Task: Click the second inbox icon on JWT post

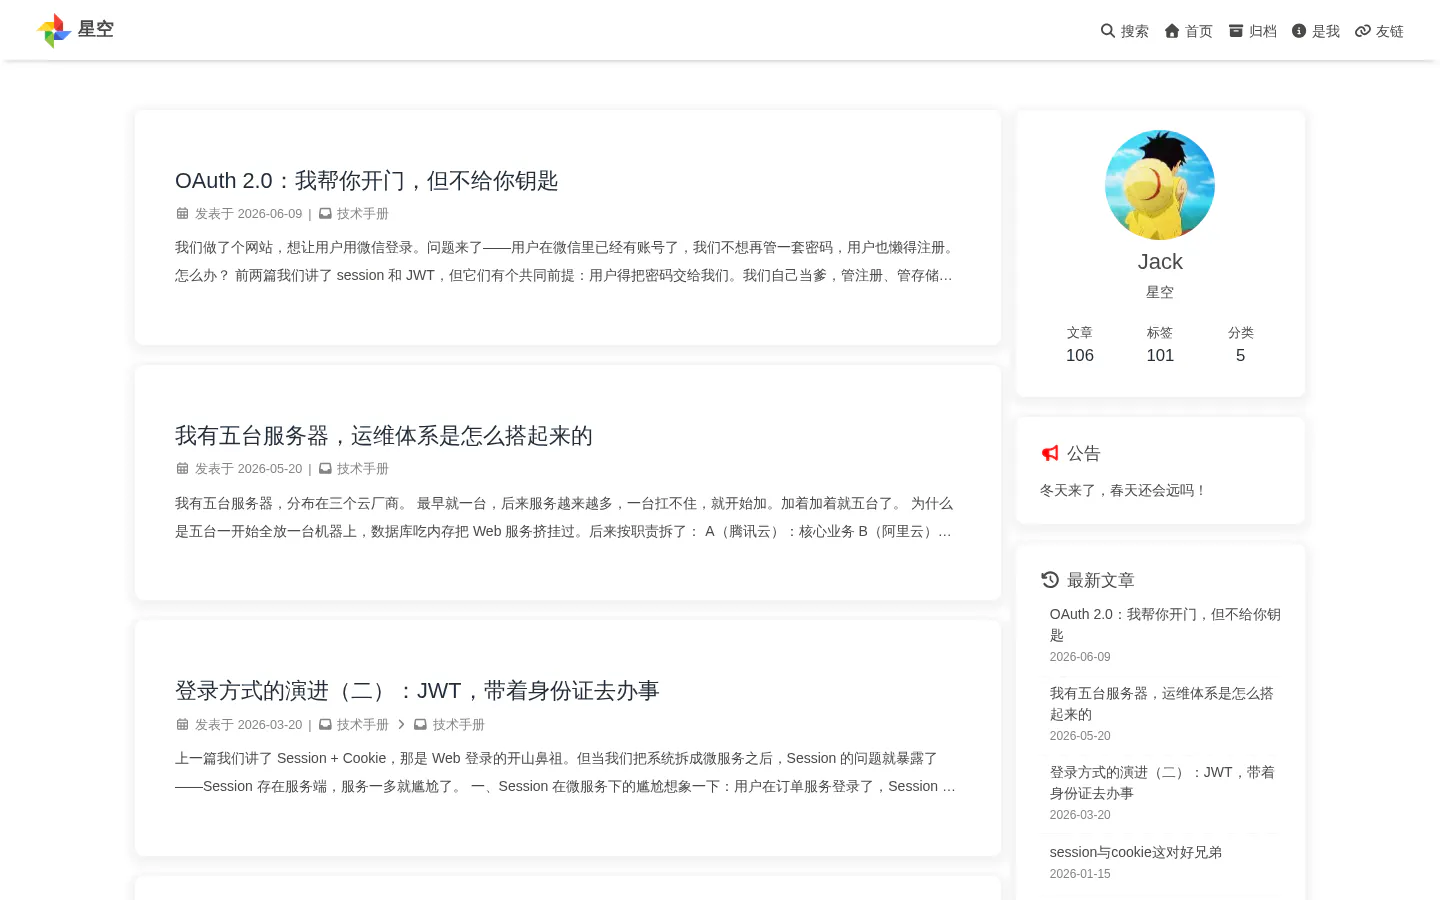Action: (x=421, y=724)
